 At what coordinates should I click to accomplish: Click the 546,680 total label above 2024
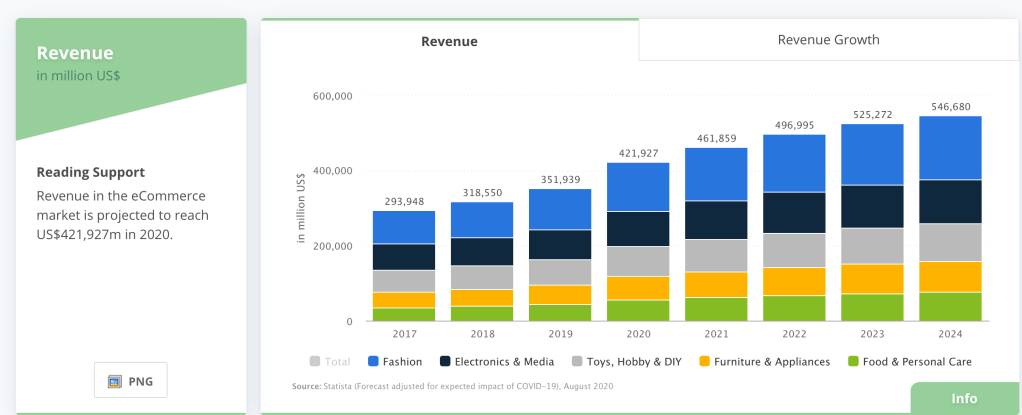950,107
